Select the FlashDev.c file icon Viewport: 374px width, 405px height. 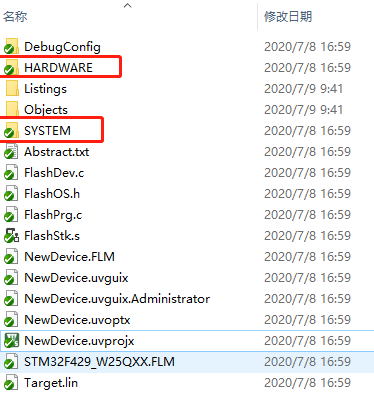click(x=11, y=173)
